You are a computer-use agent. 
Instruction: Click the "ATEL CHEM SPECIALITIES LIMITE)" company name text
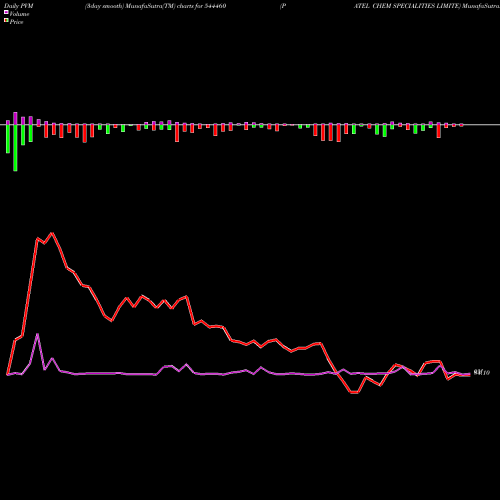[407, 6]
